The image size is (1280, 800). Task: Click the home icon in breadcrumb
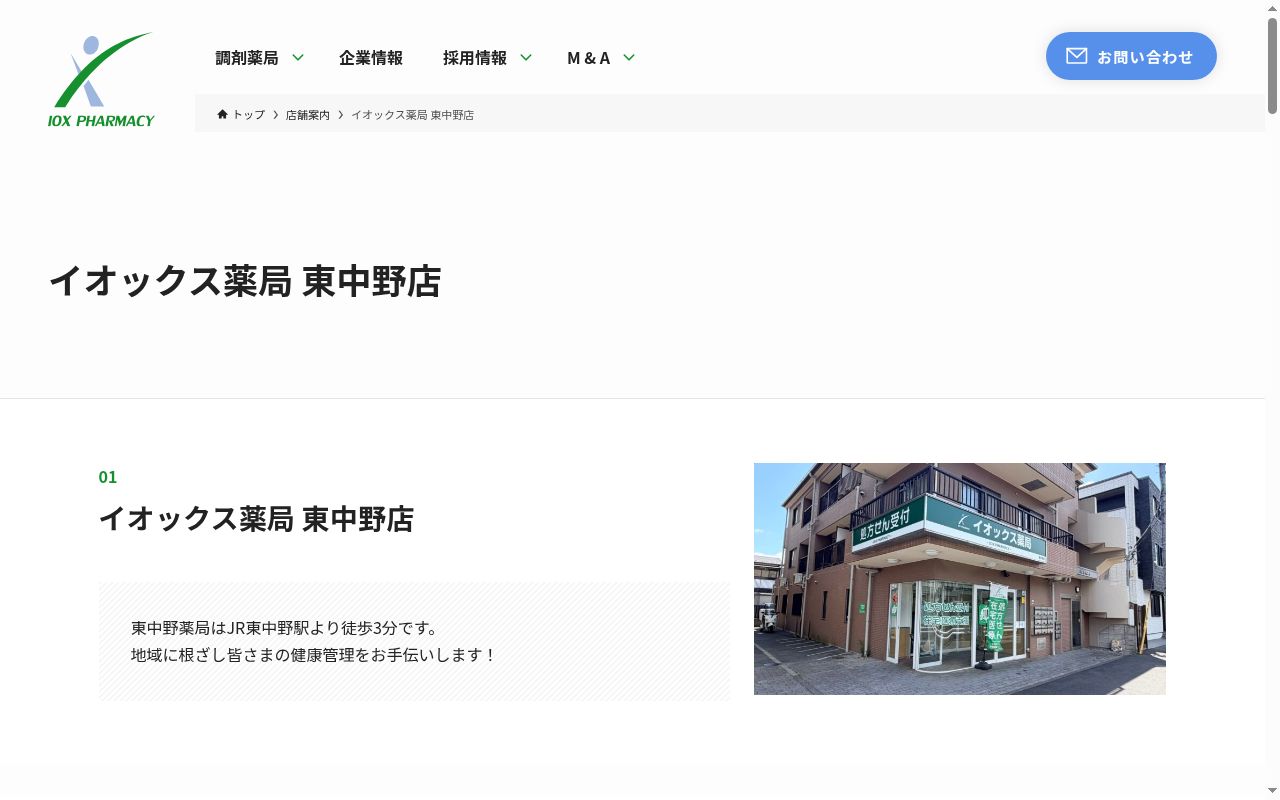tap(222, 114)
